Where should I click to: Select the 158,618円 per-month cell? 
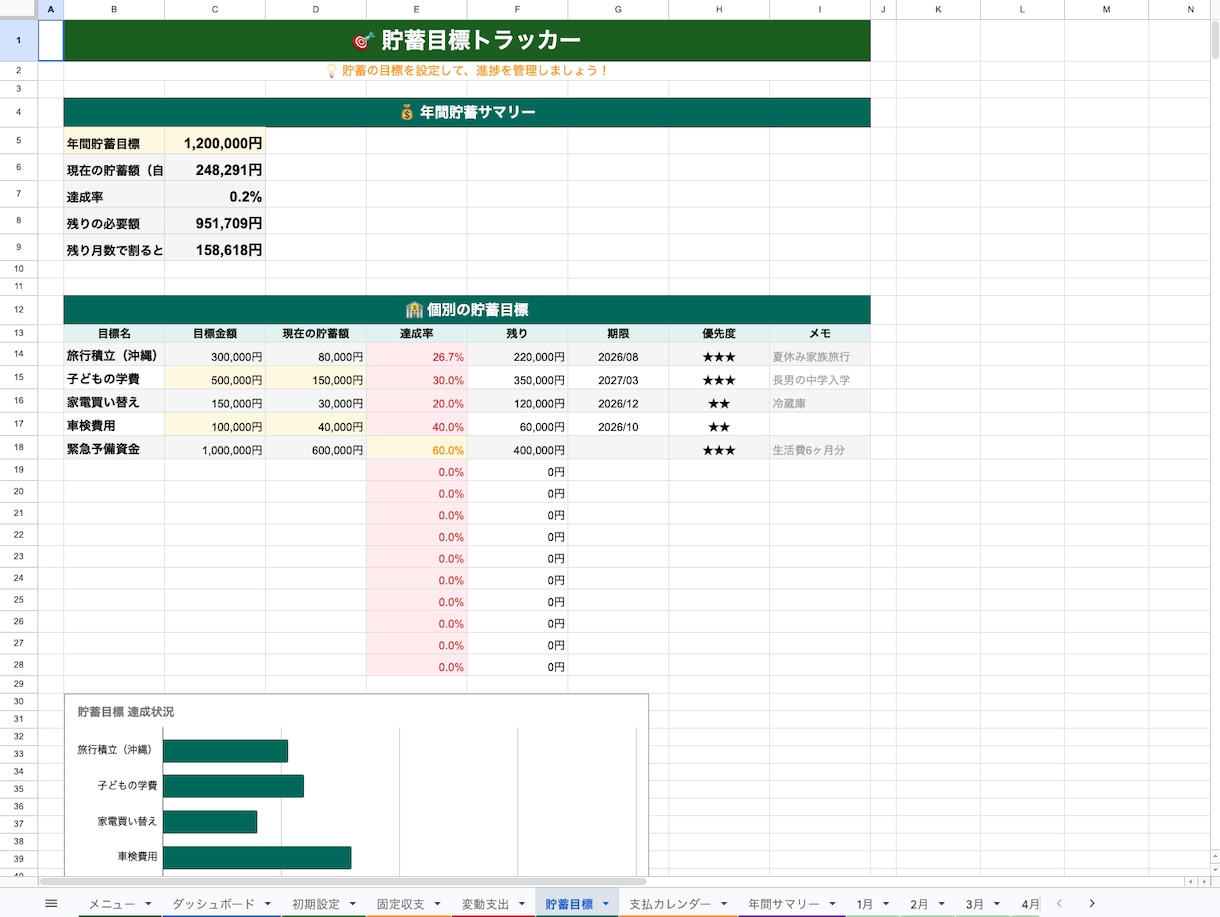pyautogui.click(x=215, y=250)
